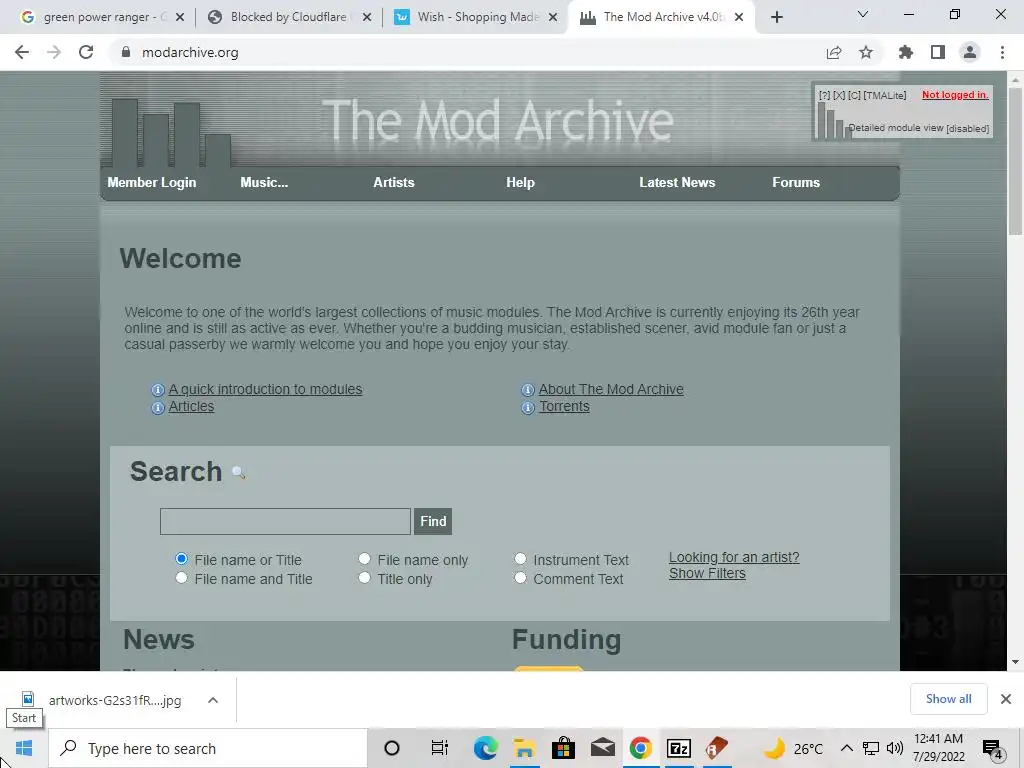Click the volume speaker tray icon
Image resolution: width=1024 pixels, height=768 pixels.
coord(895,748)
